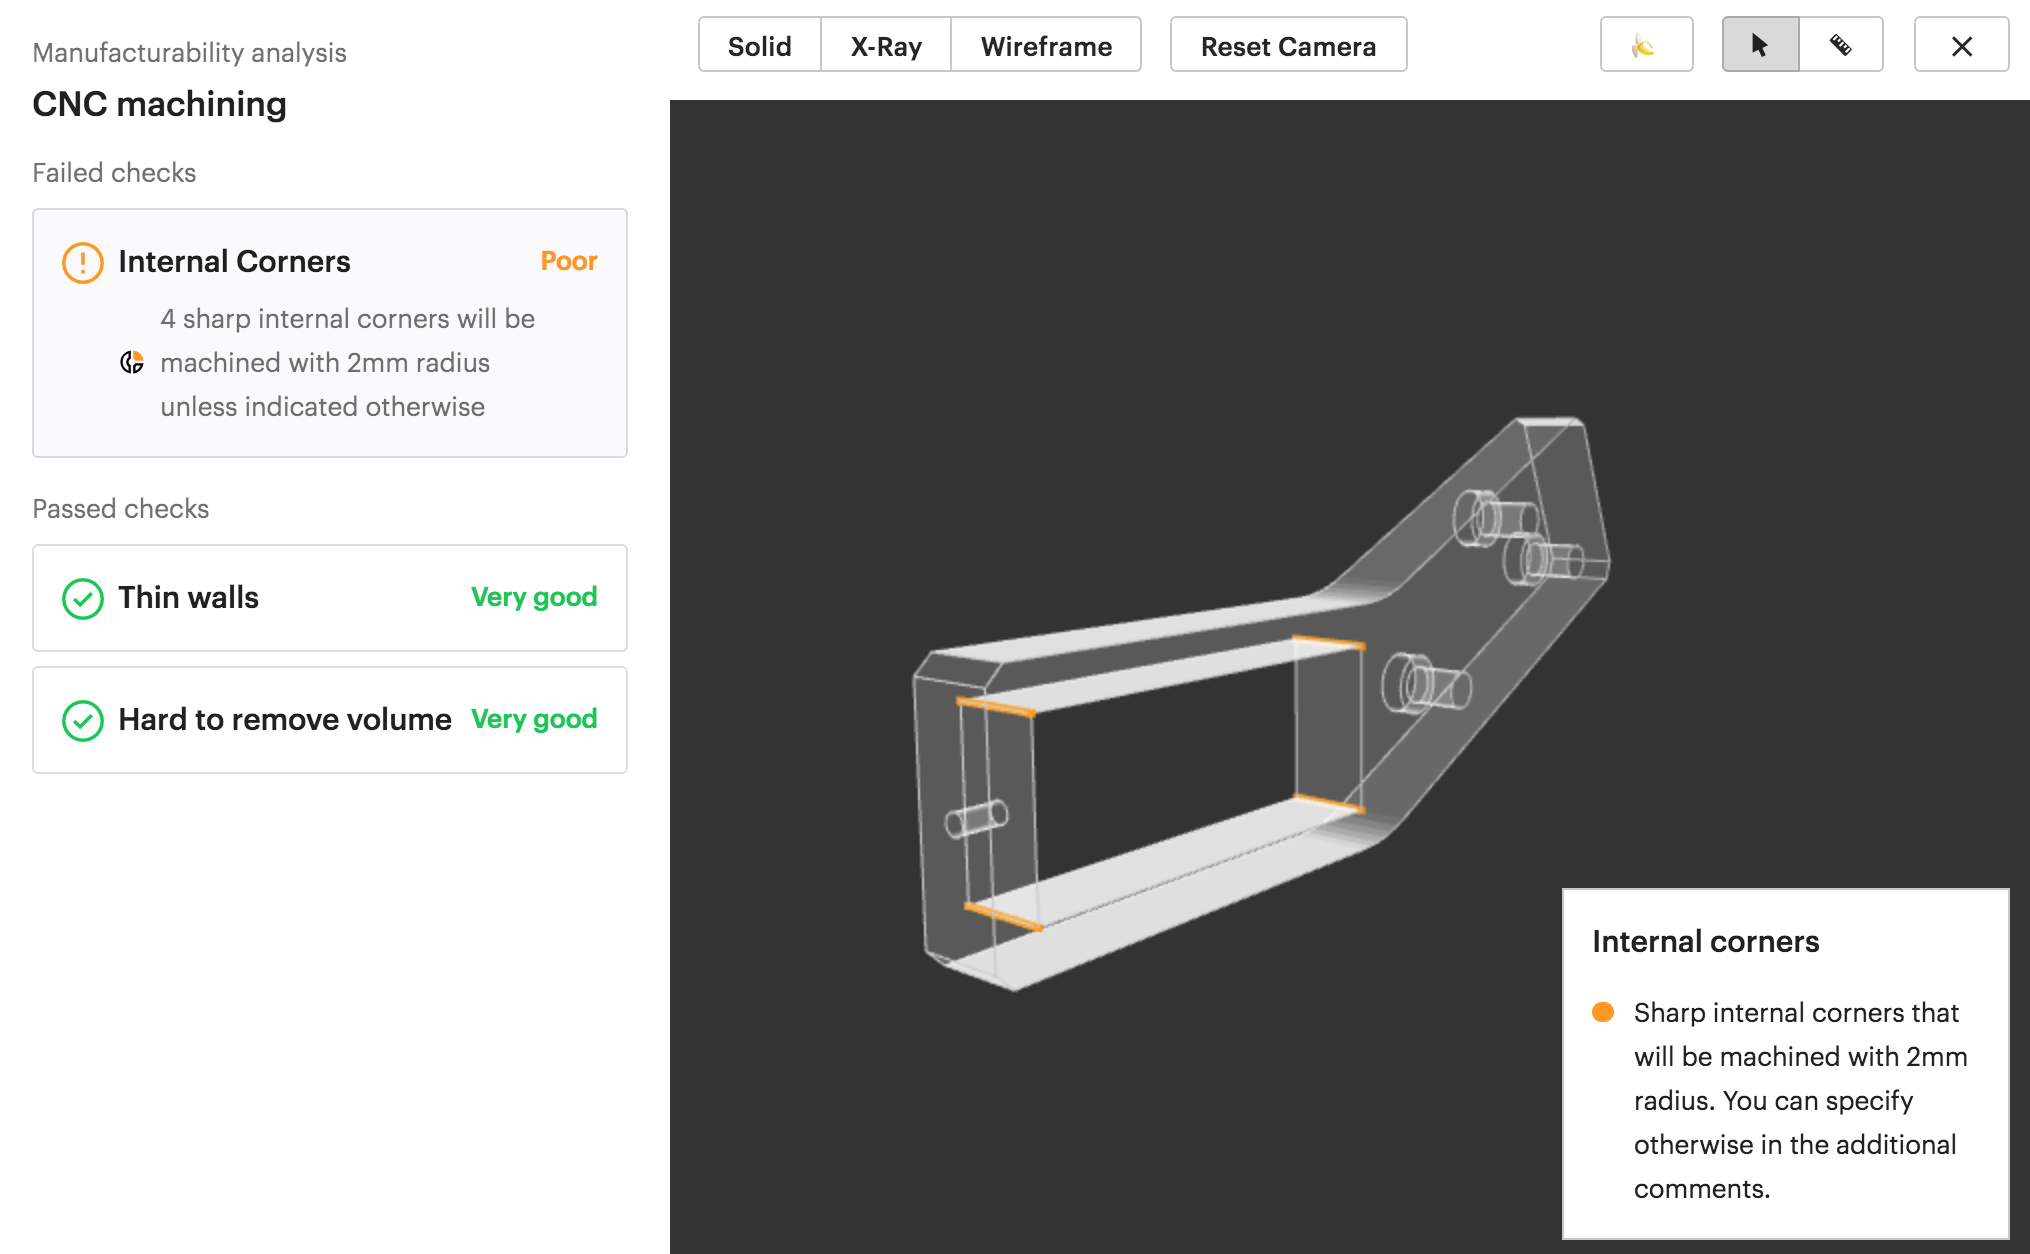Click the orange Poor rating label
Image resolution: width=2030 pixels, height=1254 pixels.
click(x=568, y=261)
